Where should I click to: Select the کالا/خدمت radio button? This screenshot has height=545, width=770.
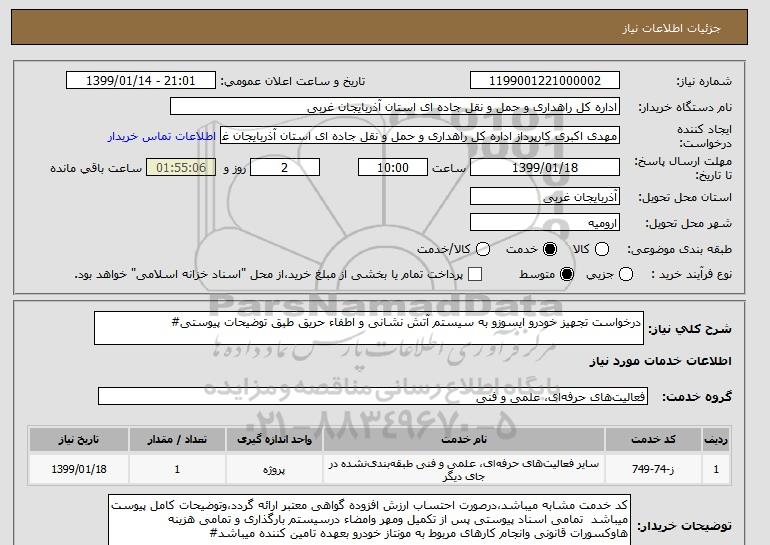coord(483,249)
